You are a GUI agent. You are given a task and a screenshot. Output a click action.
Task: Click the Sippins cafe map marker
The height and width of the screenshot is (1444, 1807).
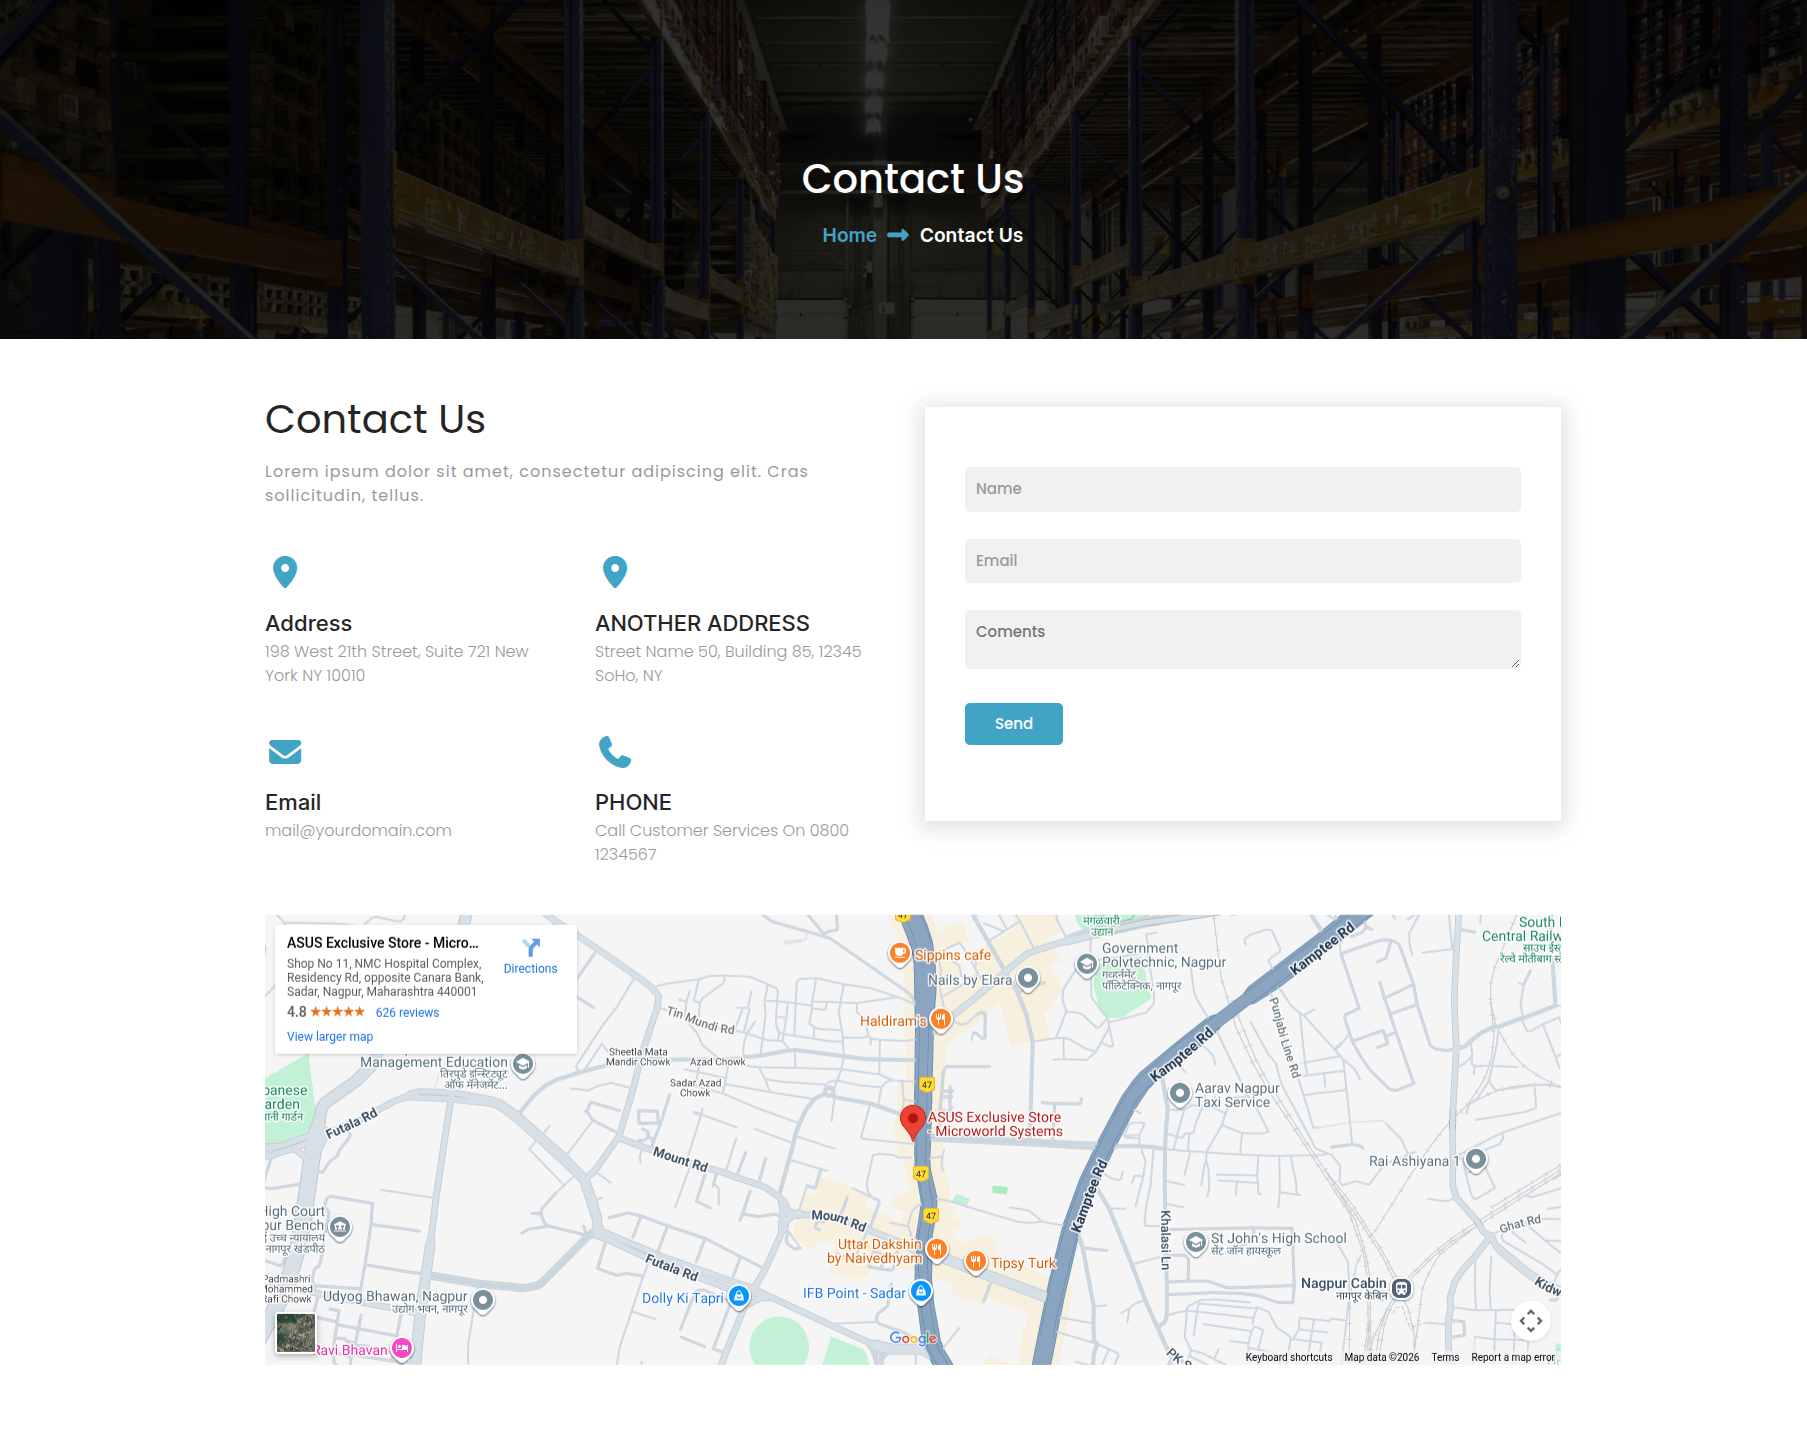click(900, 954)
